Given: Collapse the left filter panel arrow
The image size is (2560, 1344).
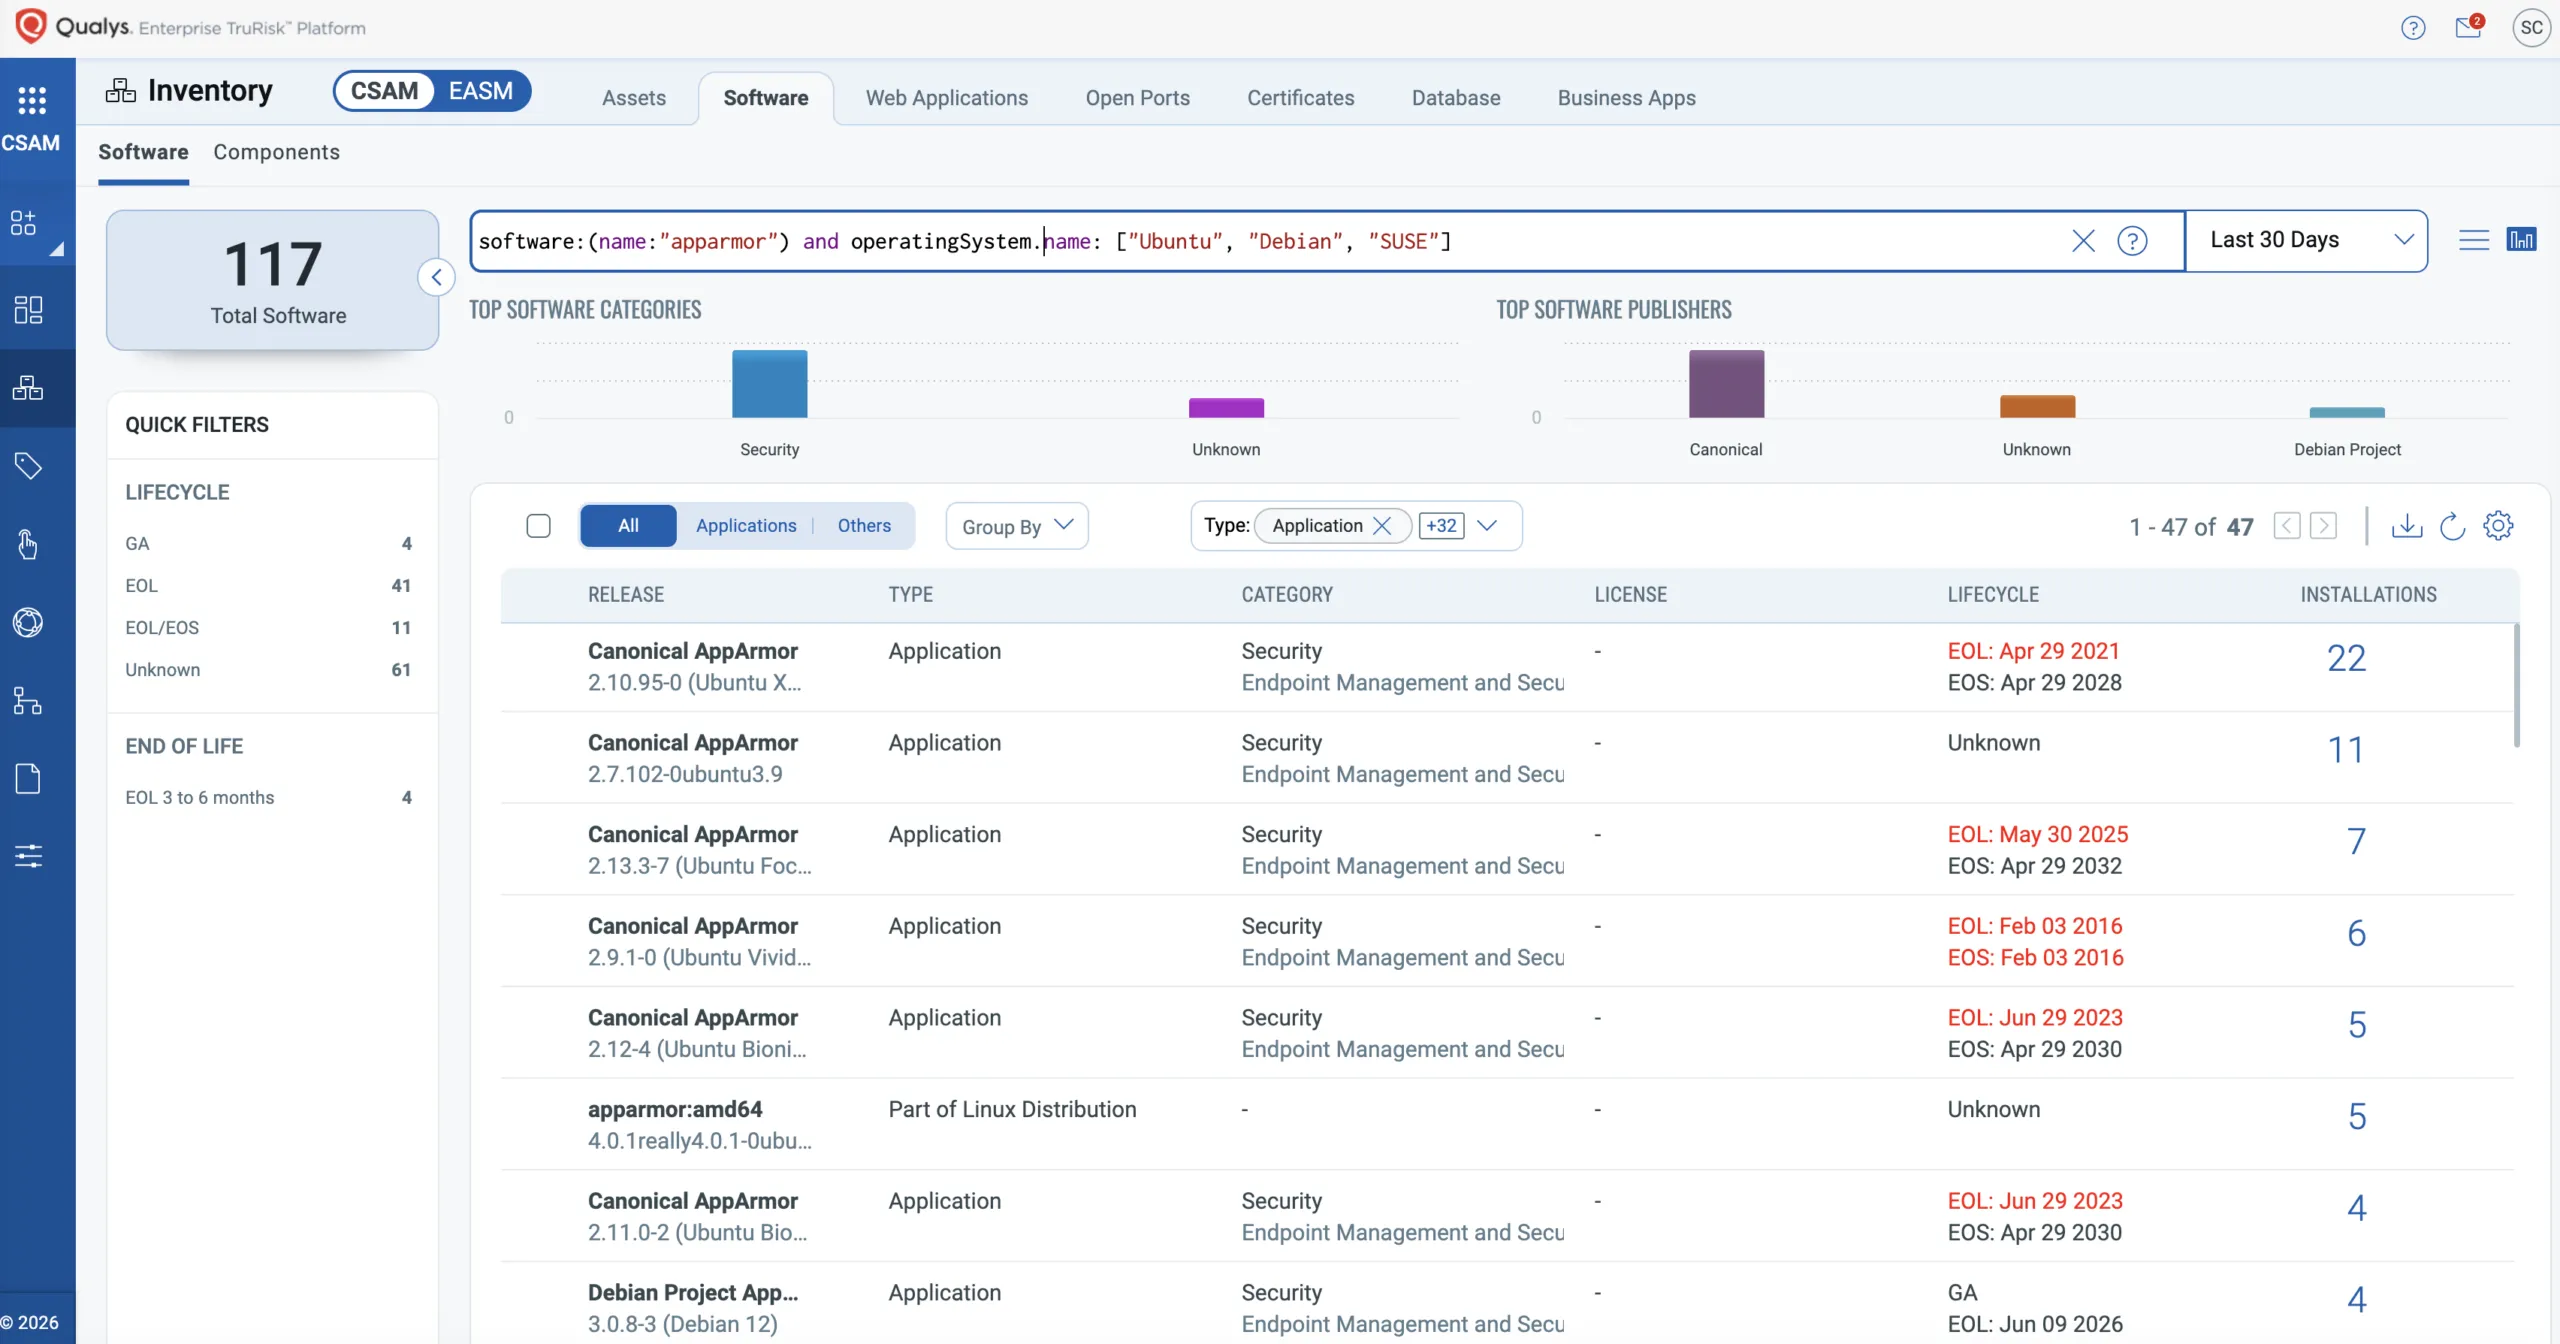Looking at the screenshot, I should point(436,278).
